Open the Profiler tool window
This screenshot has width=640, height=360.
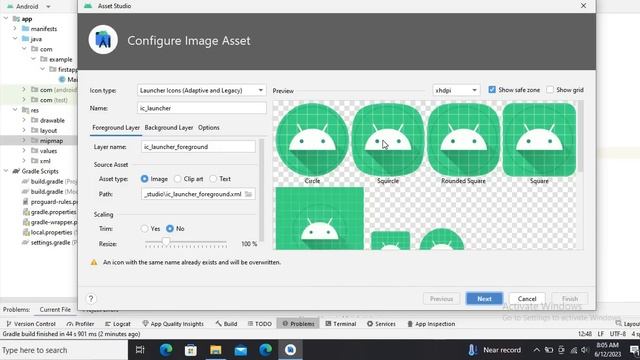click(x=80, y=324)
